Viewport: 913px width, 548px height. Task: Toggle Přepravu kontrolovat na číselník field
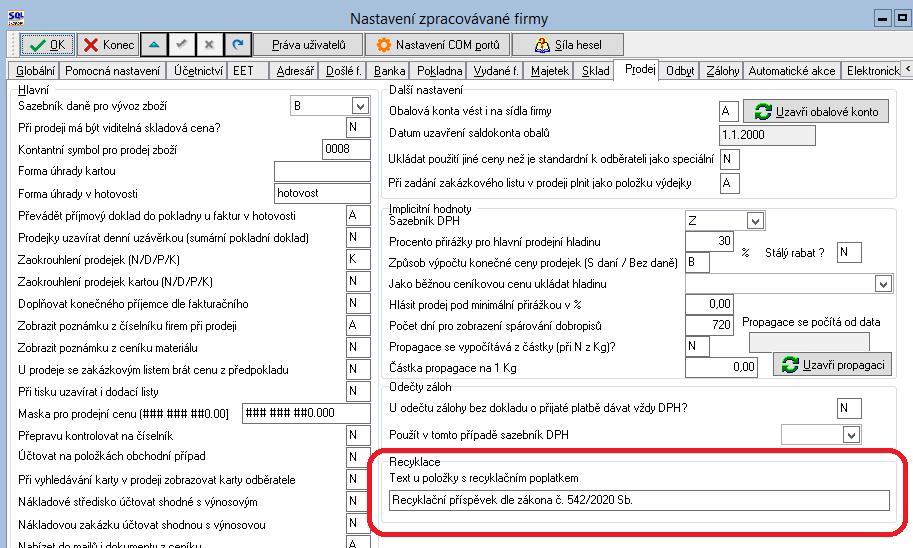point(358,435)
